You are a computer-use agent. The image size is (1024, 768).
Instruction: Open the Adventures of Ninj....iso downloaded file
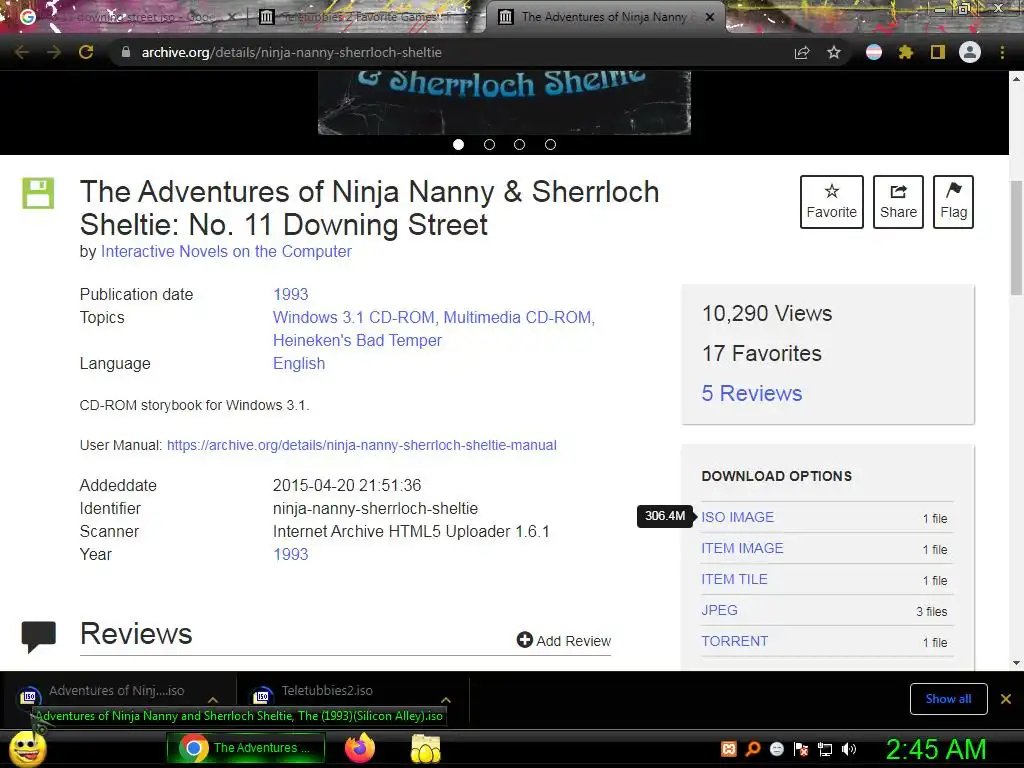click(x=116, y=691)
